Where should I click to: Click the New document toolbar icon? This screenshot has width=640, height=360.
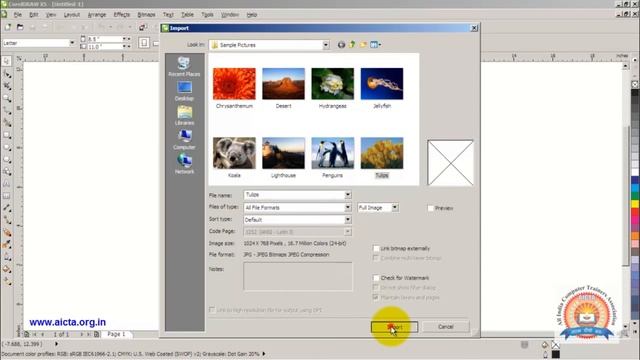[x=8, y=27]
